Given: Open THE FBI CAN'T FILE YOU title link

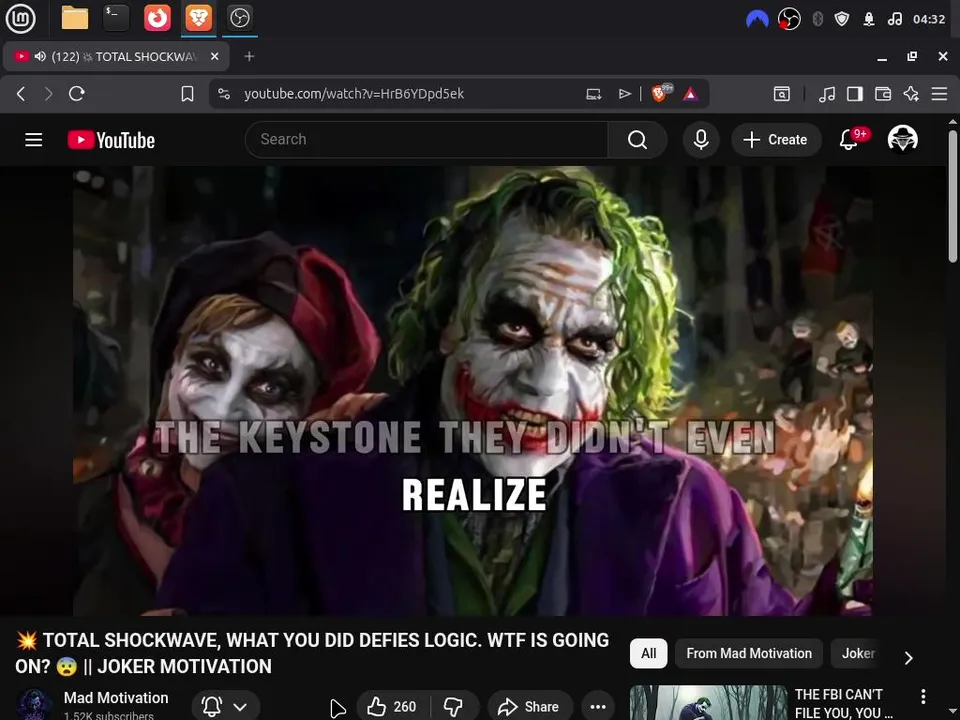Looking at the screenshot, I should (844, 703).
